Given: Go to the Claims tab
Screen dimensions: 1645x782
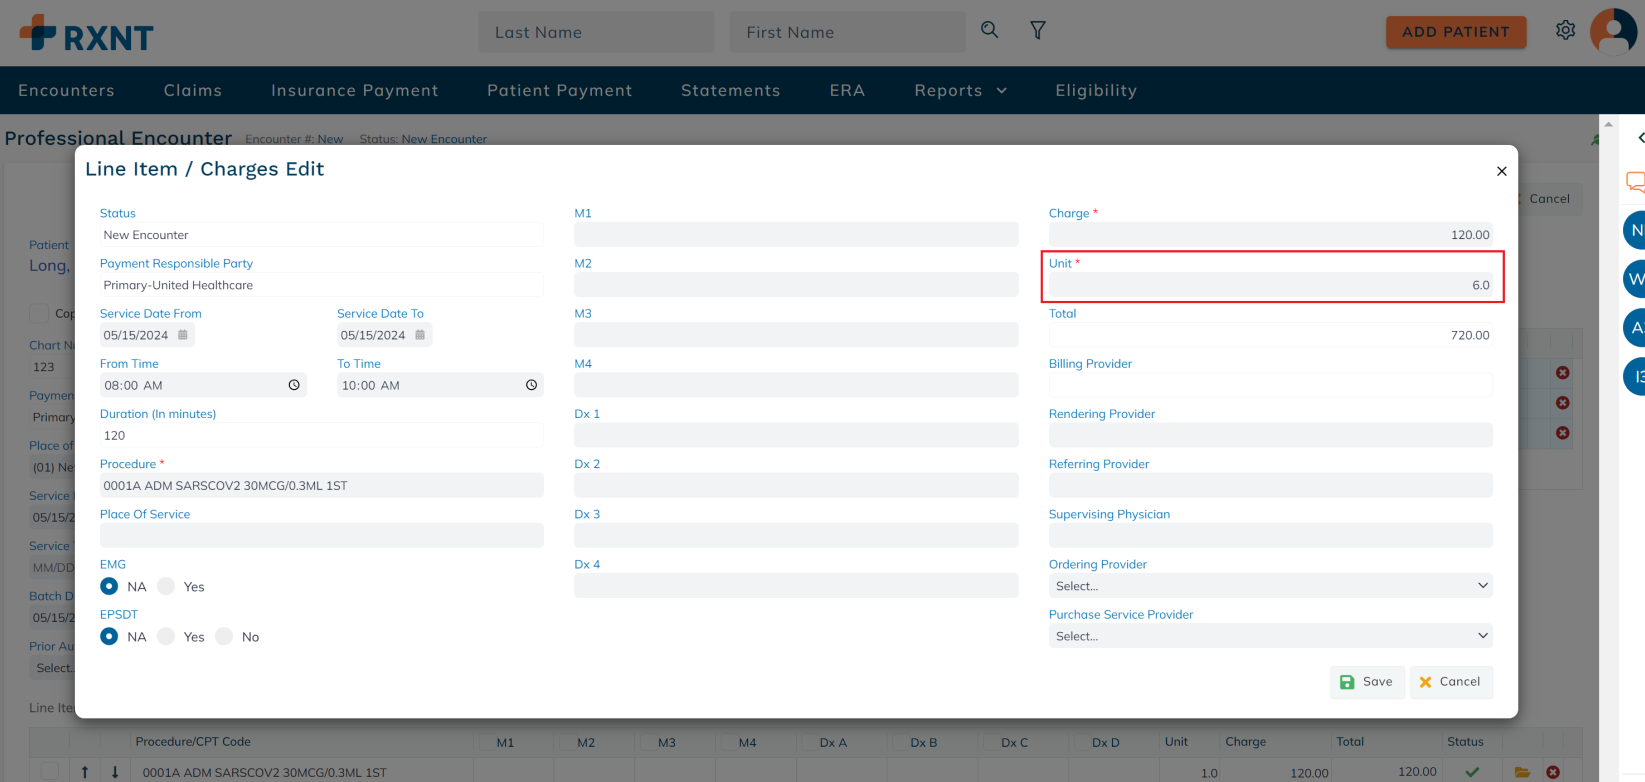Looking at the screenshot, I should pyautogui.click(x=193, y=90).
